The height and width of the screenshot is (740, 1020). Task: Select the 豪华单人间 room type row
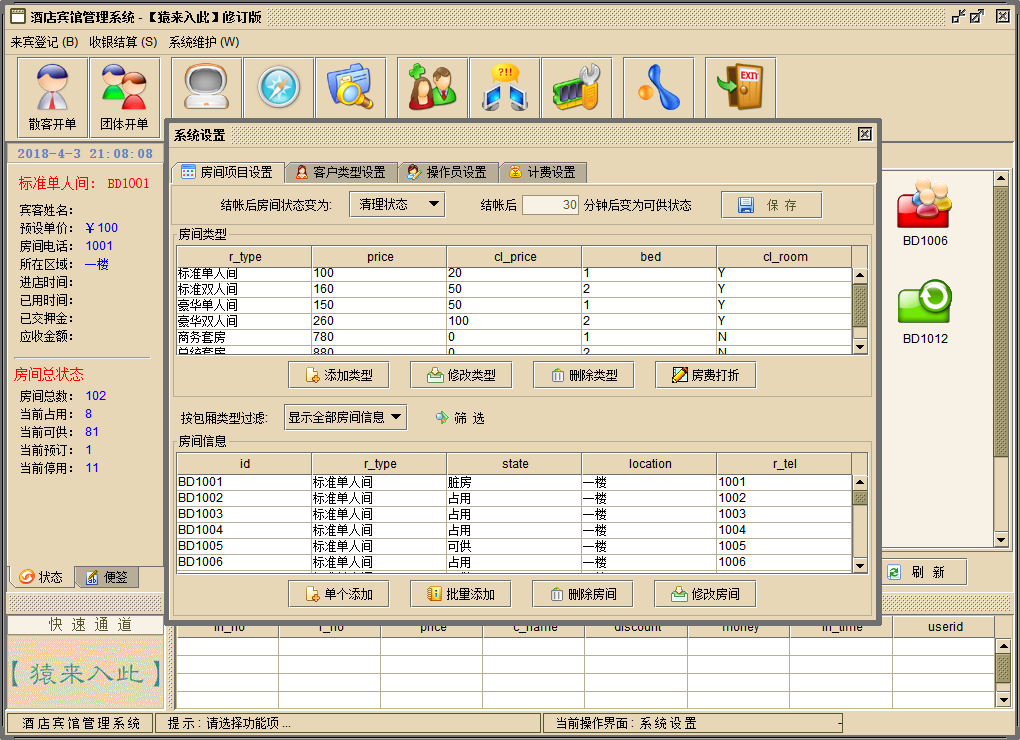click(x=514, y=305)
